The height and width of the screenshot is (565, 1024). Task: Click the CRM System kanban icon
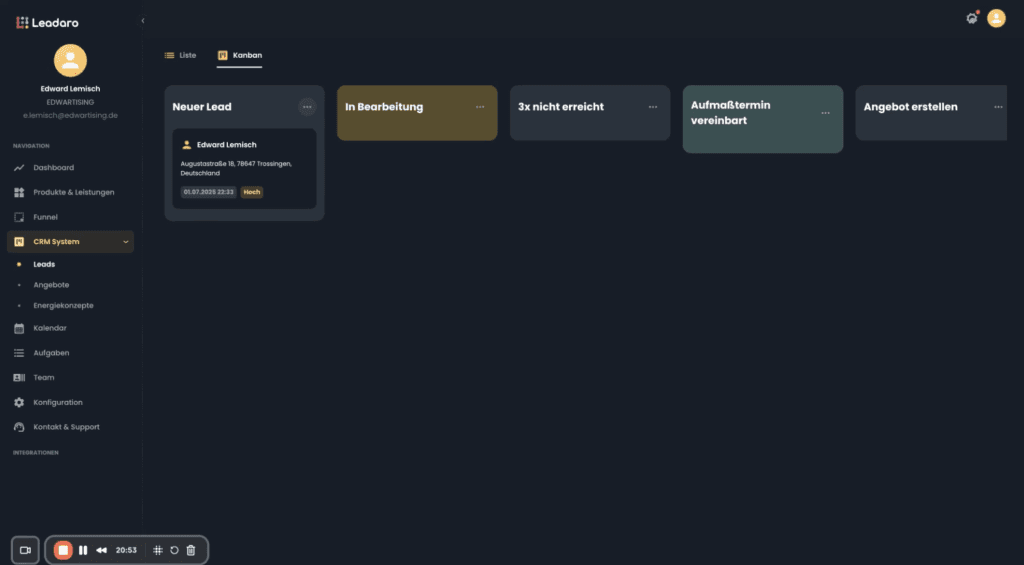click(19, 242)
